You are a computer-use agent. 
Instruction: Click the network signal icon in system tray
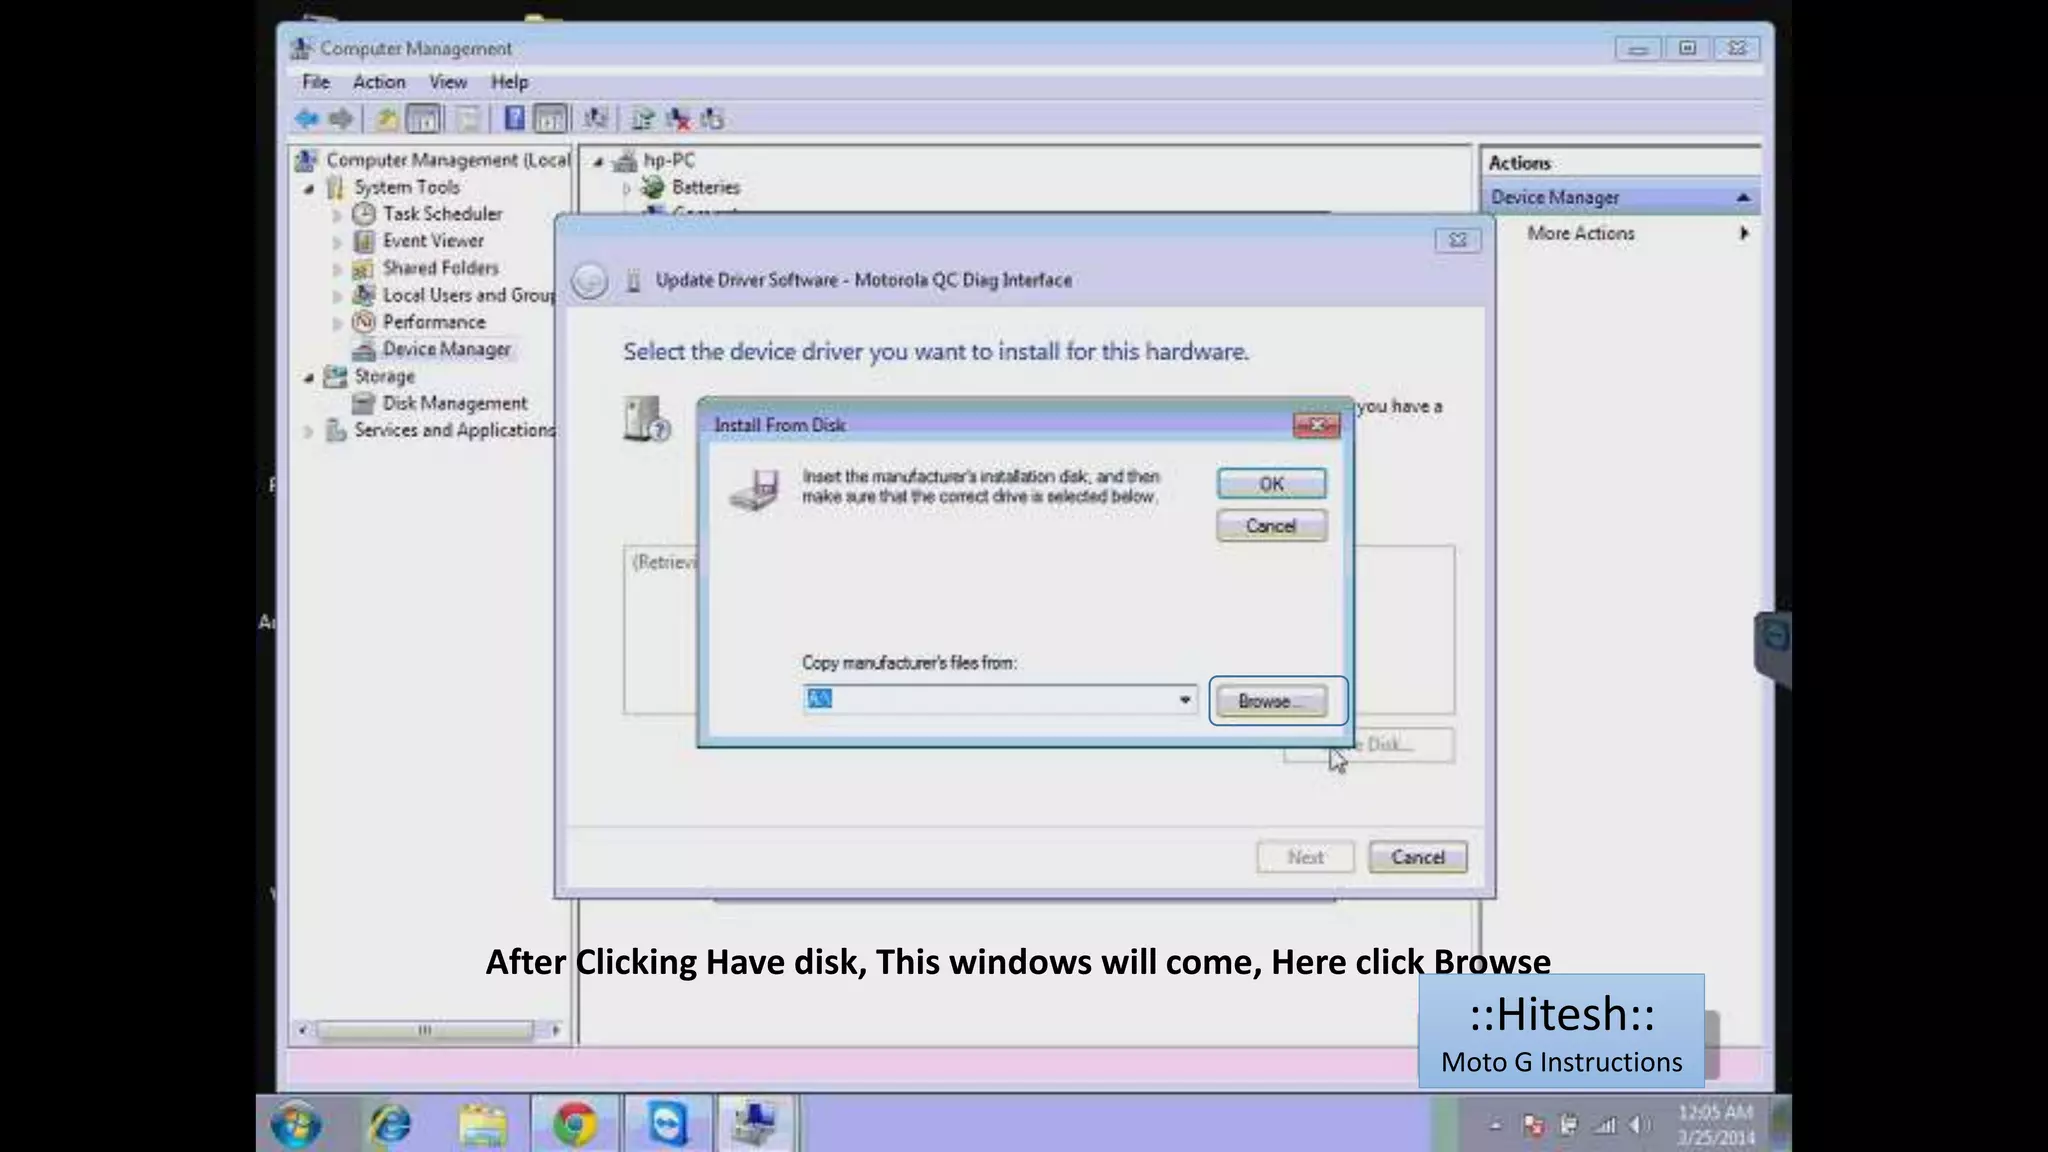click(x=1605, y=1125)
